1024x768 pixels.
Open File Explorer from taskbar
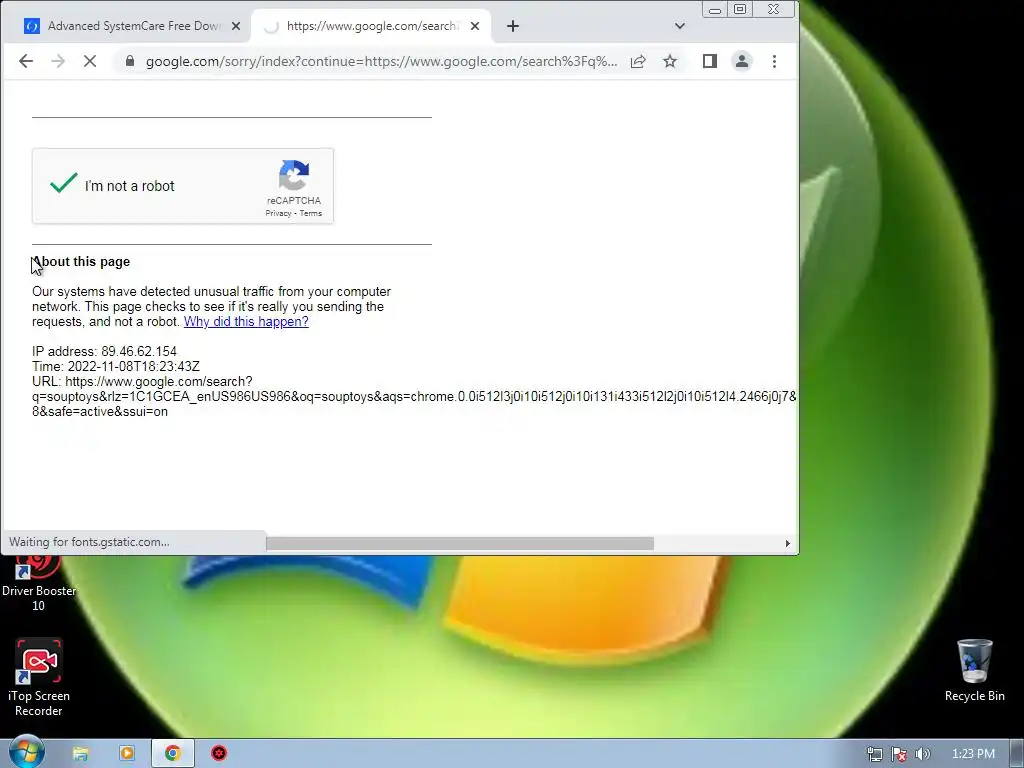80,754
